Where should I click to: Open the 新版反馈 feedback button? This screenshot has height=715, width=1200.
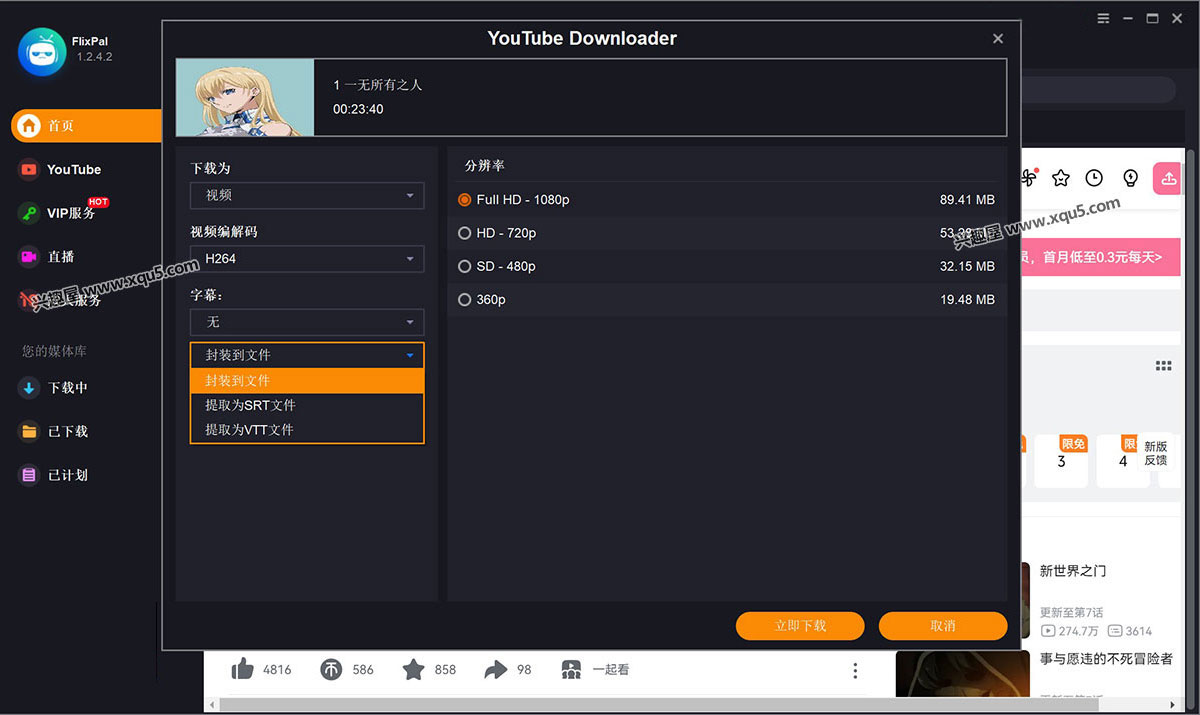click(x=1156, y=453)
